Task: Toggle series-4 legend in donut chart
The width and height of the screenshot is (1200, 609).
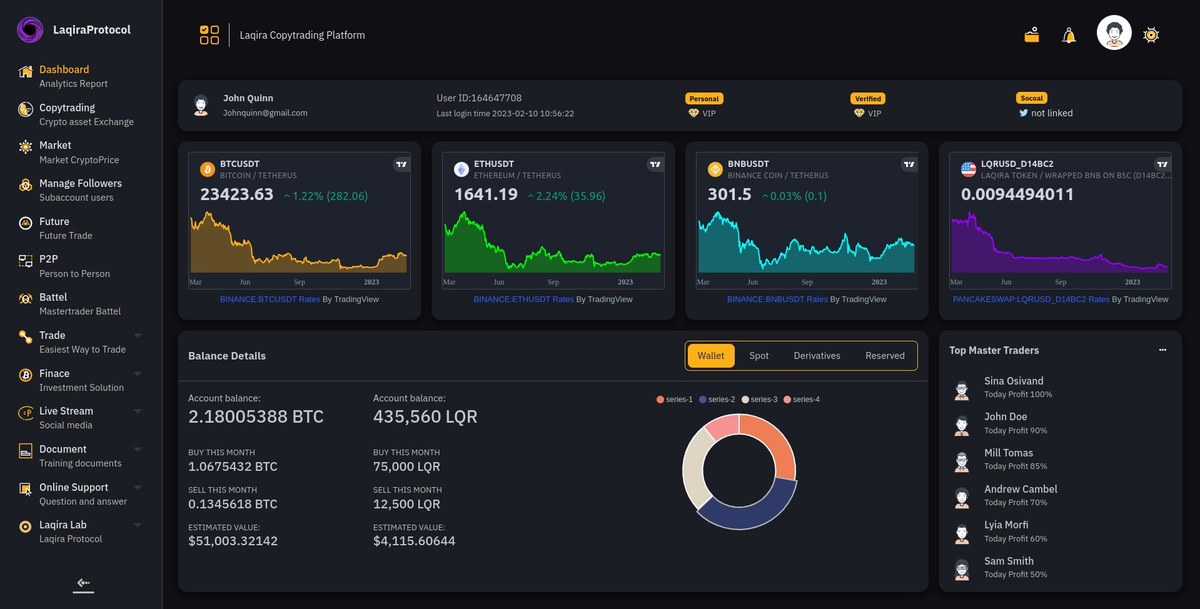Action: coord(802,400)
